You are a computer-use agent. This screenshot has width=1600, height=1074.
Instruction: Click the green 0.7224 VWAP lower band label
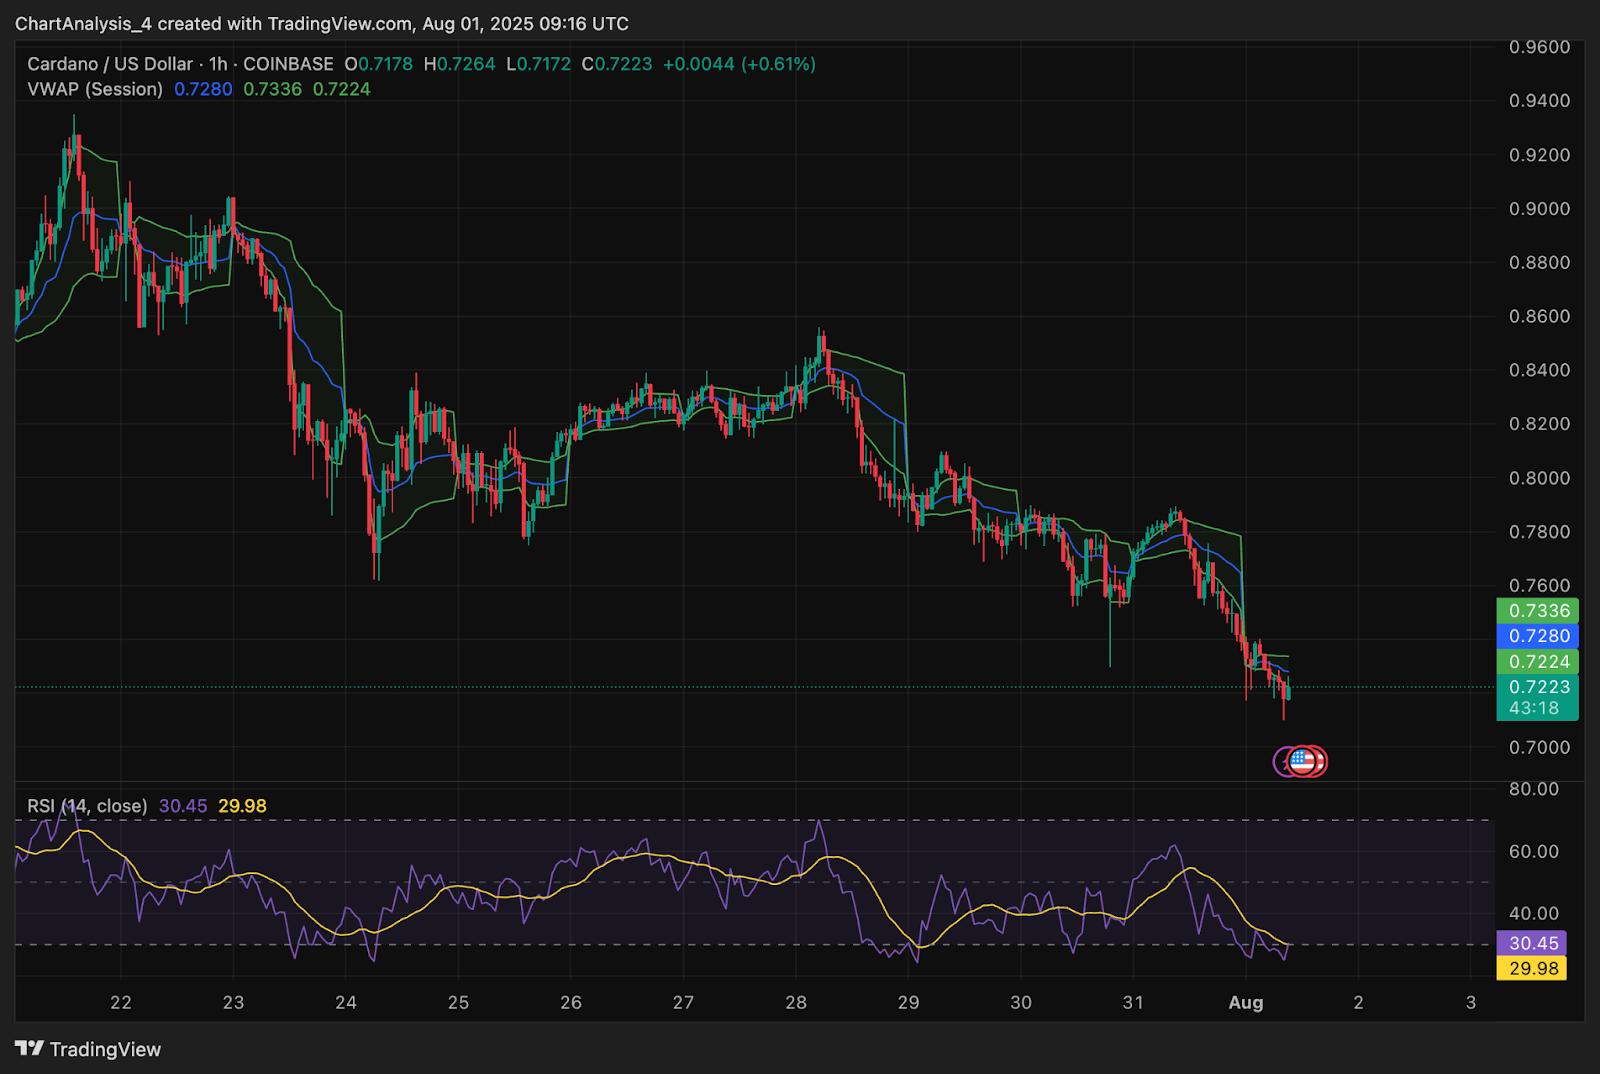click(1537, 662)
